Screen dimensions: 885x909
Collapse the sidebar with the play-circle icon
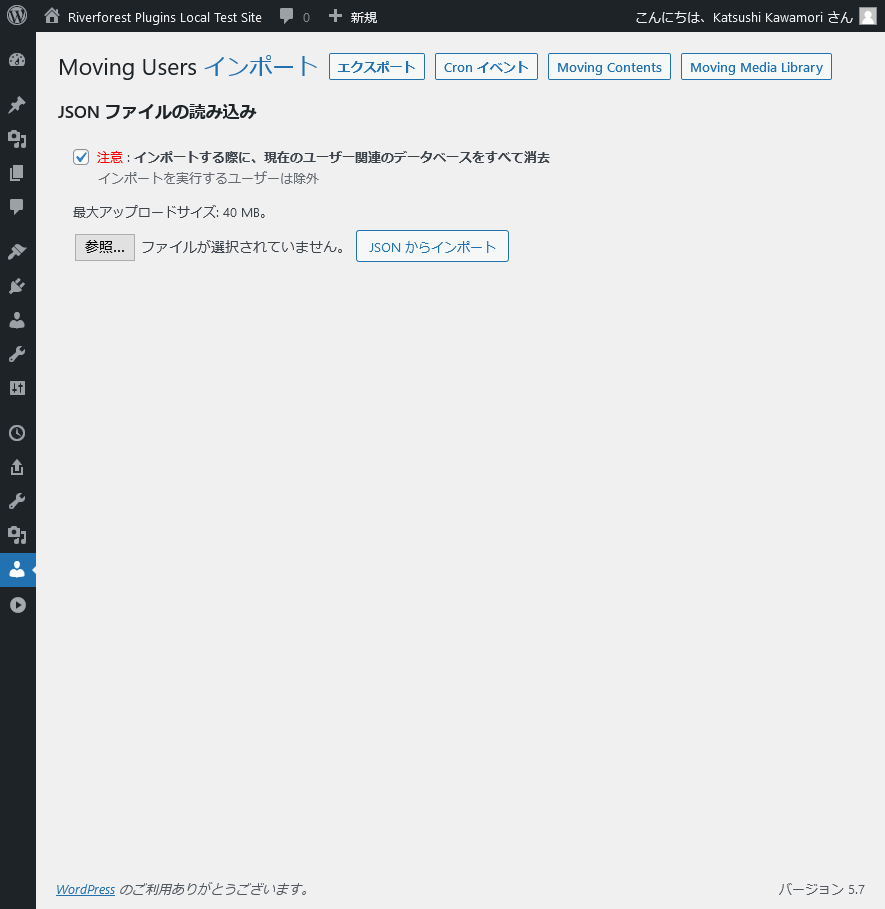[17, 605]
